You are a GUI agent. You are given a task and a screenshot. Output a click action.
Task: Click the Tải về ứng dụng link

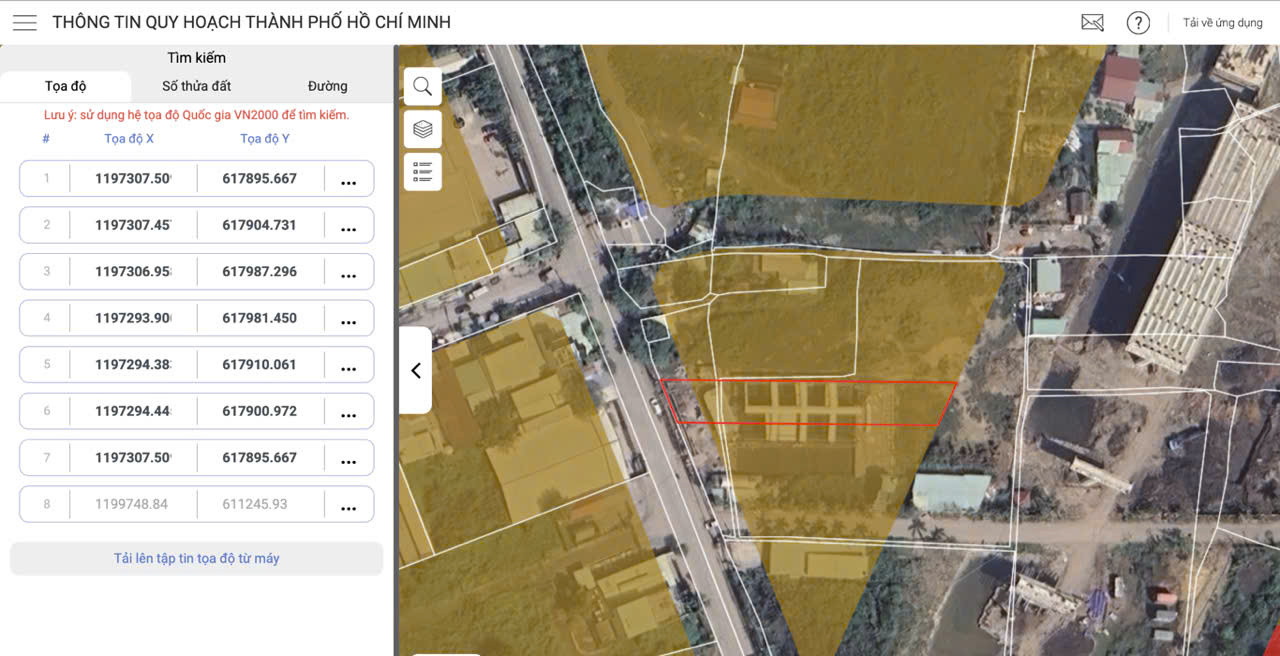1222,22
